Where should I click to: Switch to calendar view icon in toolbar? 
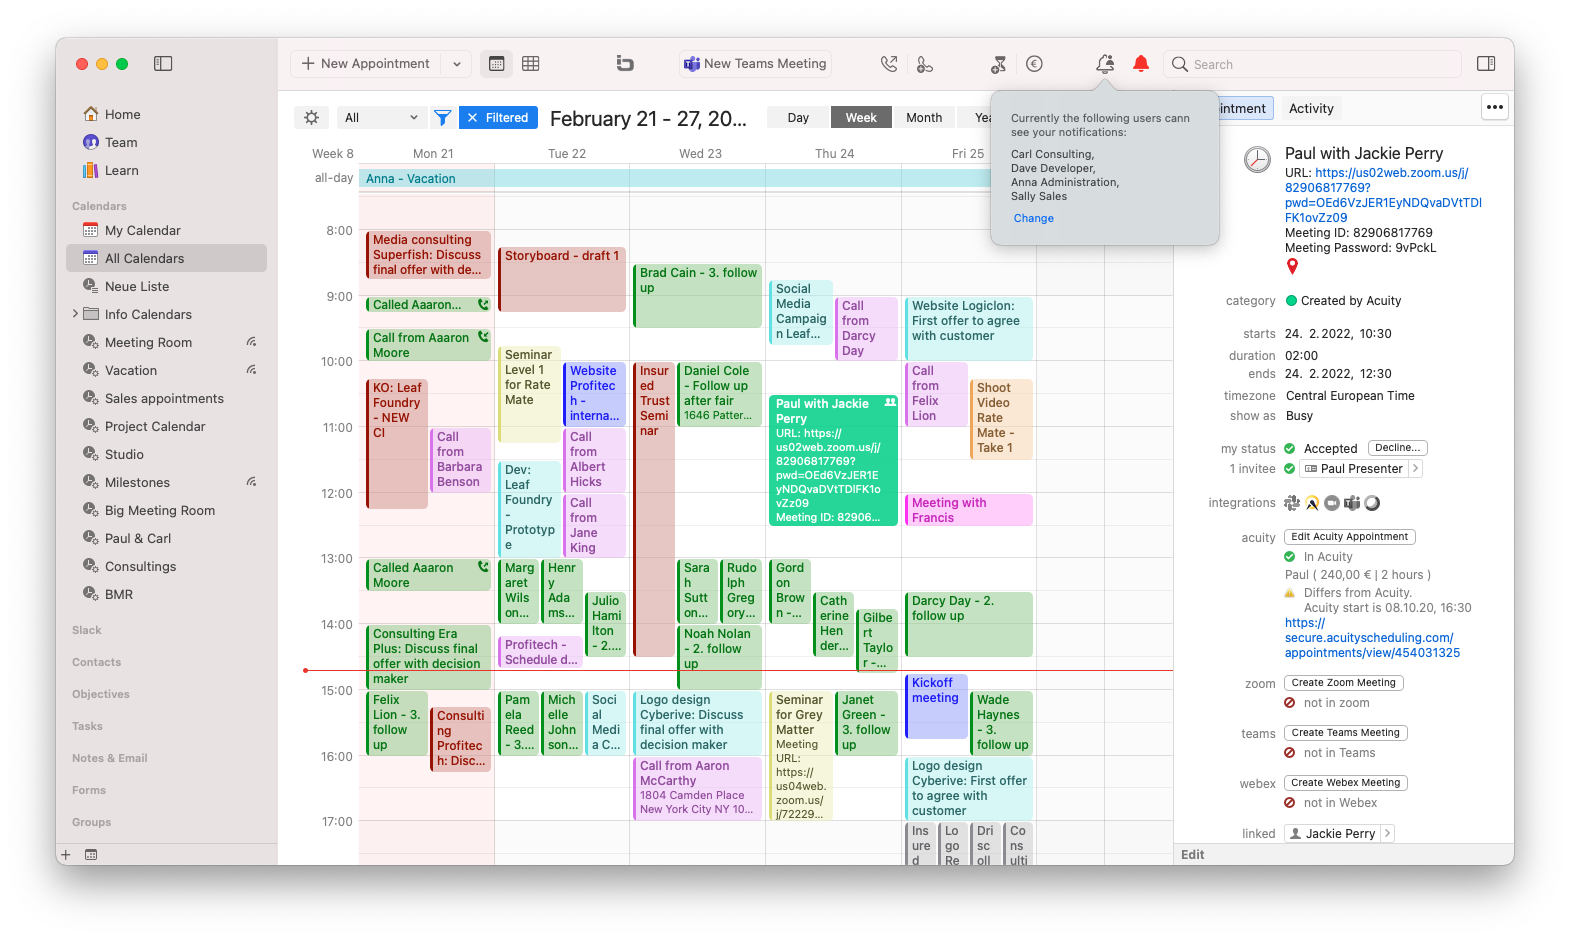496,64
